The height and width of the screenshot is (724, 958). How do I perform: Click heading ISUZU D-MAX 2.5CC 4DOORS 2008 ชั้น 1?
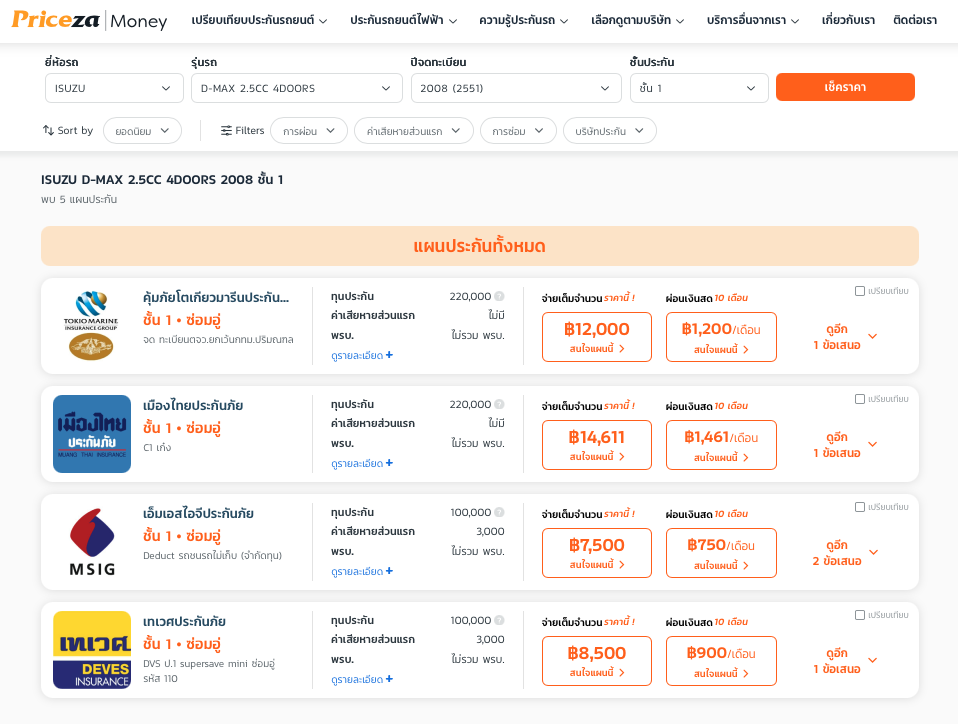pyautogui.click(x=162, y=180)
